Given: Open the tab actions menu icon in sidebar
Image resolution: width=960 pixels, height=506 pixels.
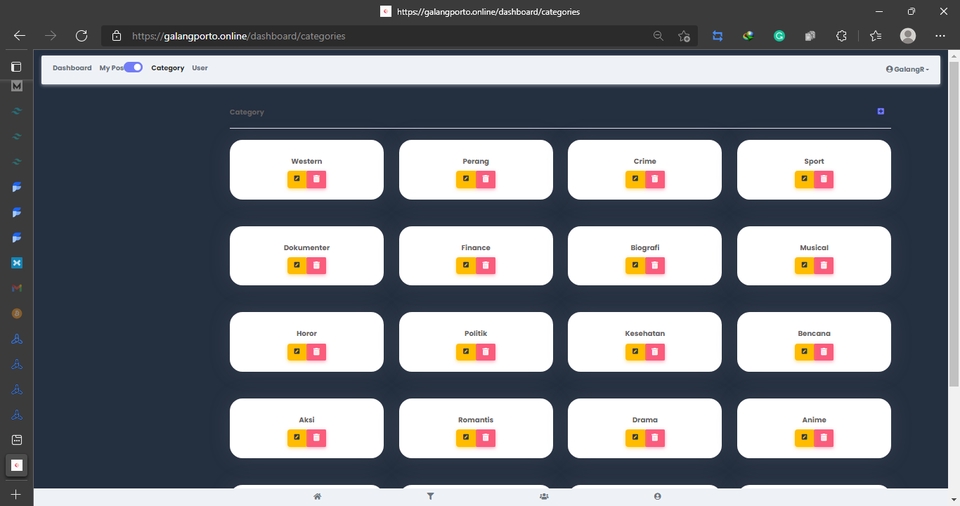Looking at the screenshot, I should [17, 67].
